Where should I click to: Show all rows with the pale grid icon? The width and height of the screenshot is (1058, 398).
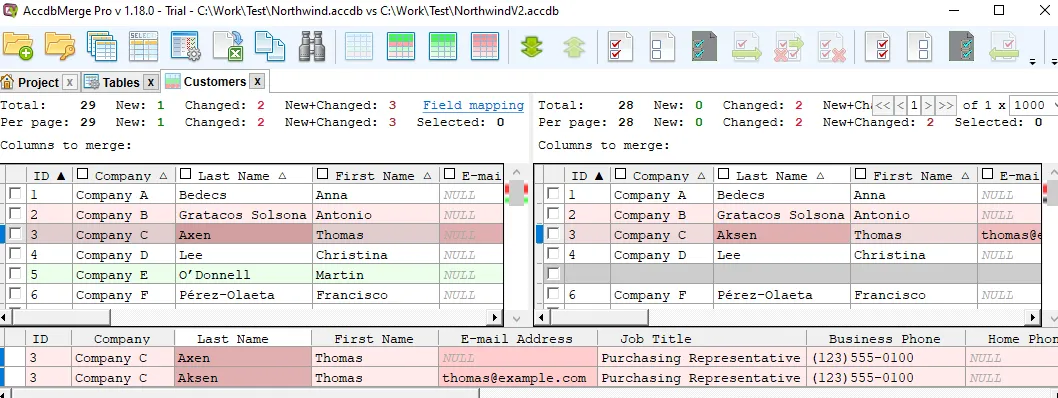pos(358,46)
